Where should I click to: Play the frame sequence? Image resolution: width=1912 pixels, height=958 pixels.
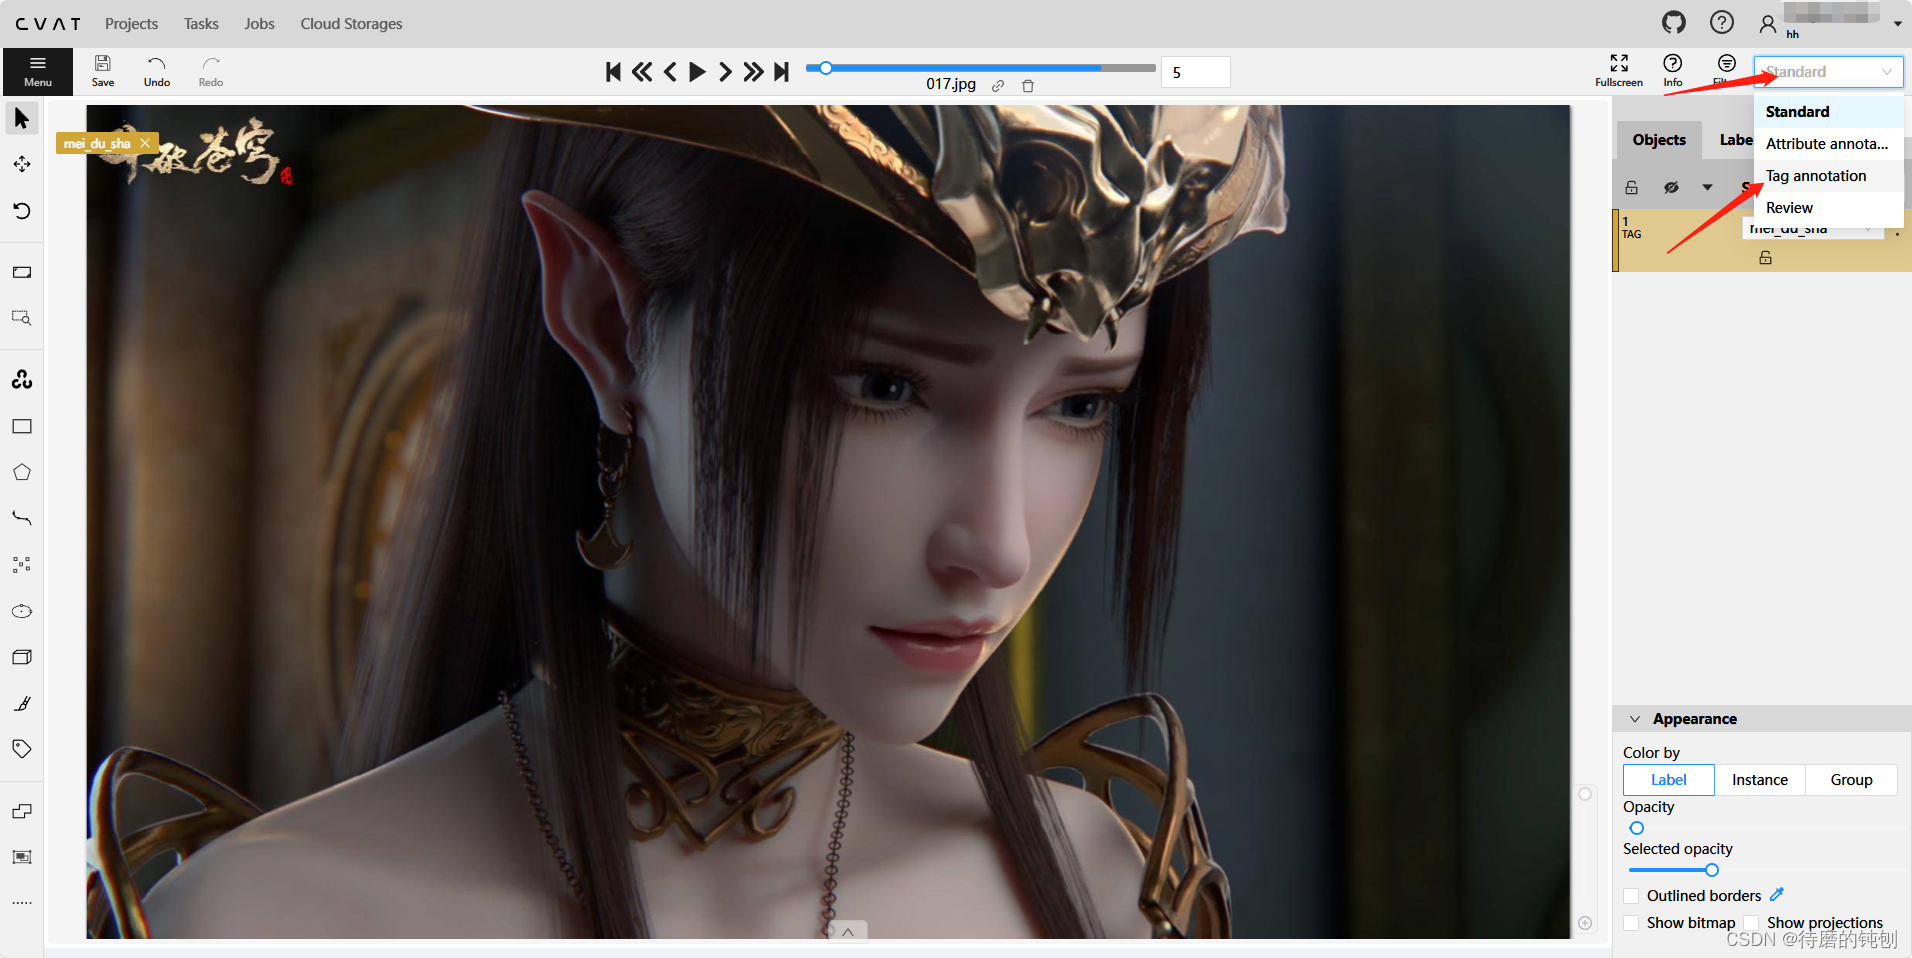click(x=698, y=72)
